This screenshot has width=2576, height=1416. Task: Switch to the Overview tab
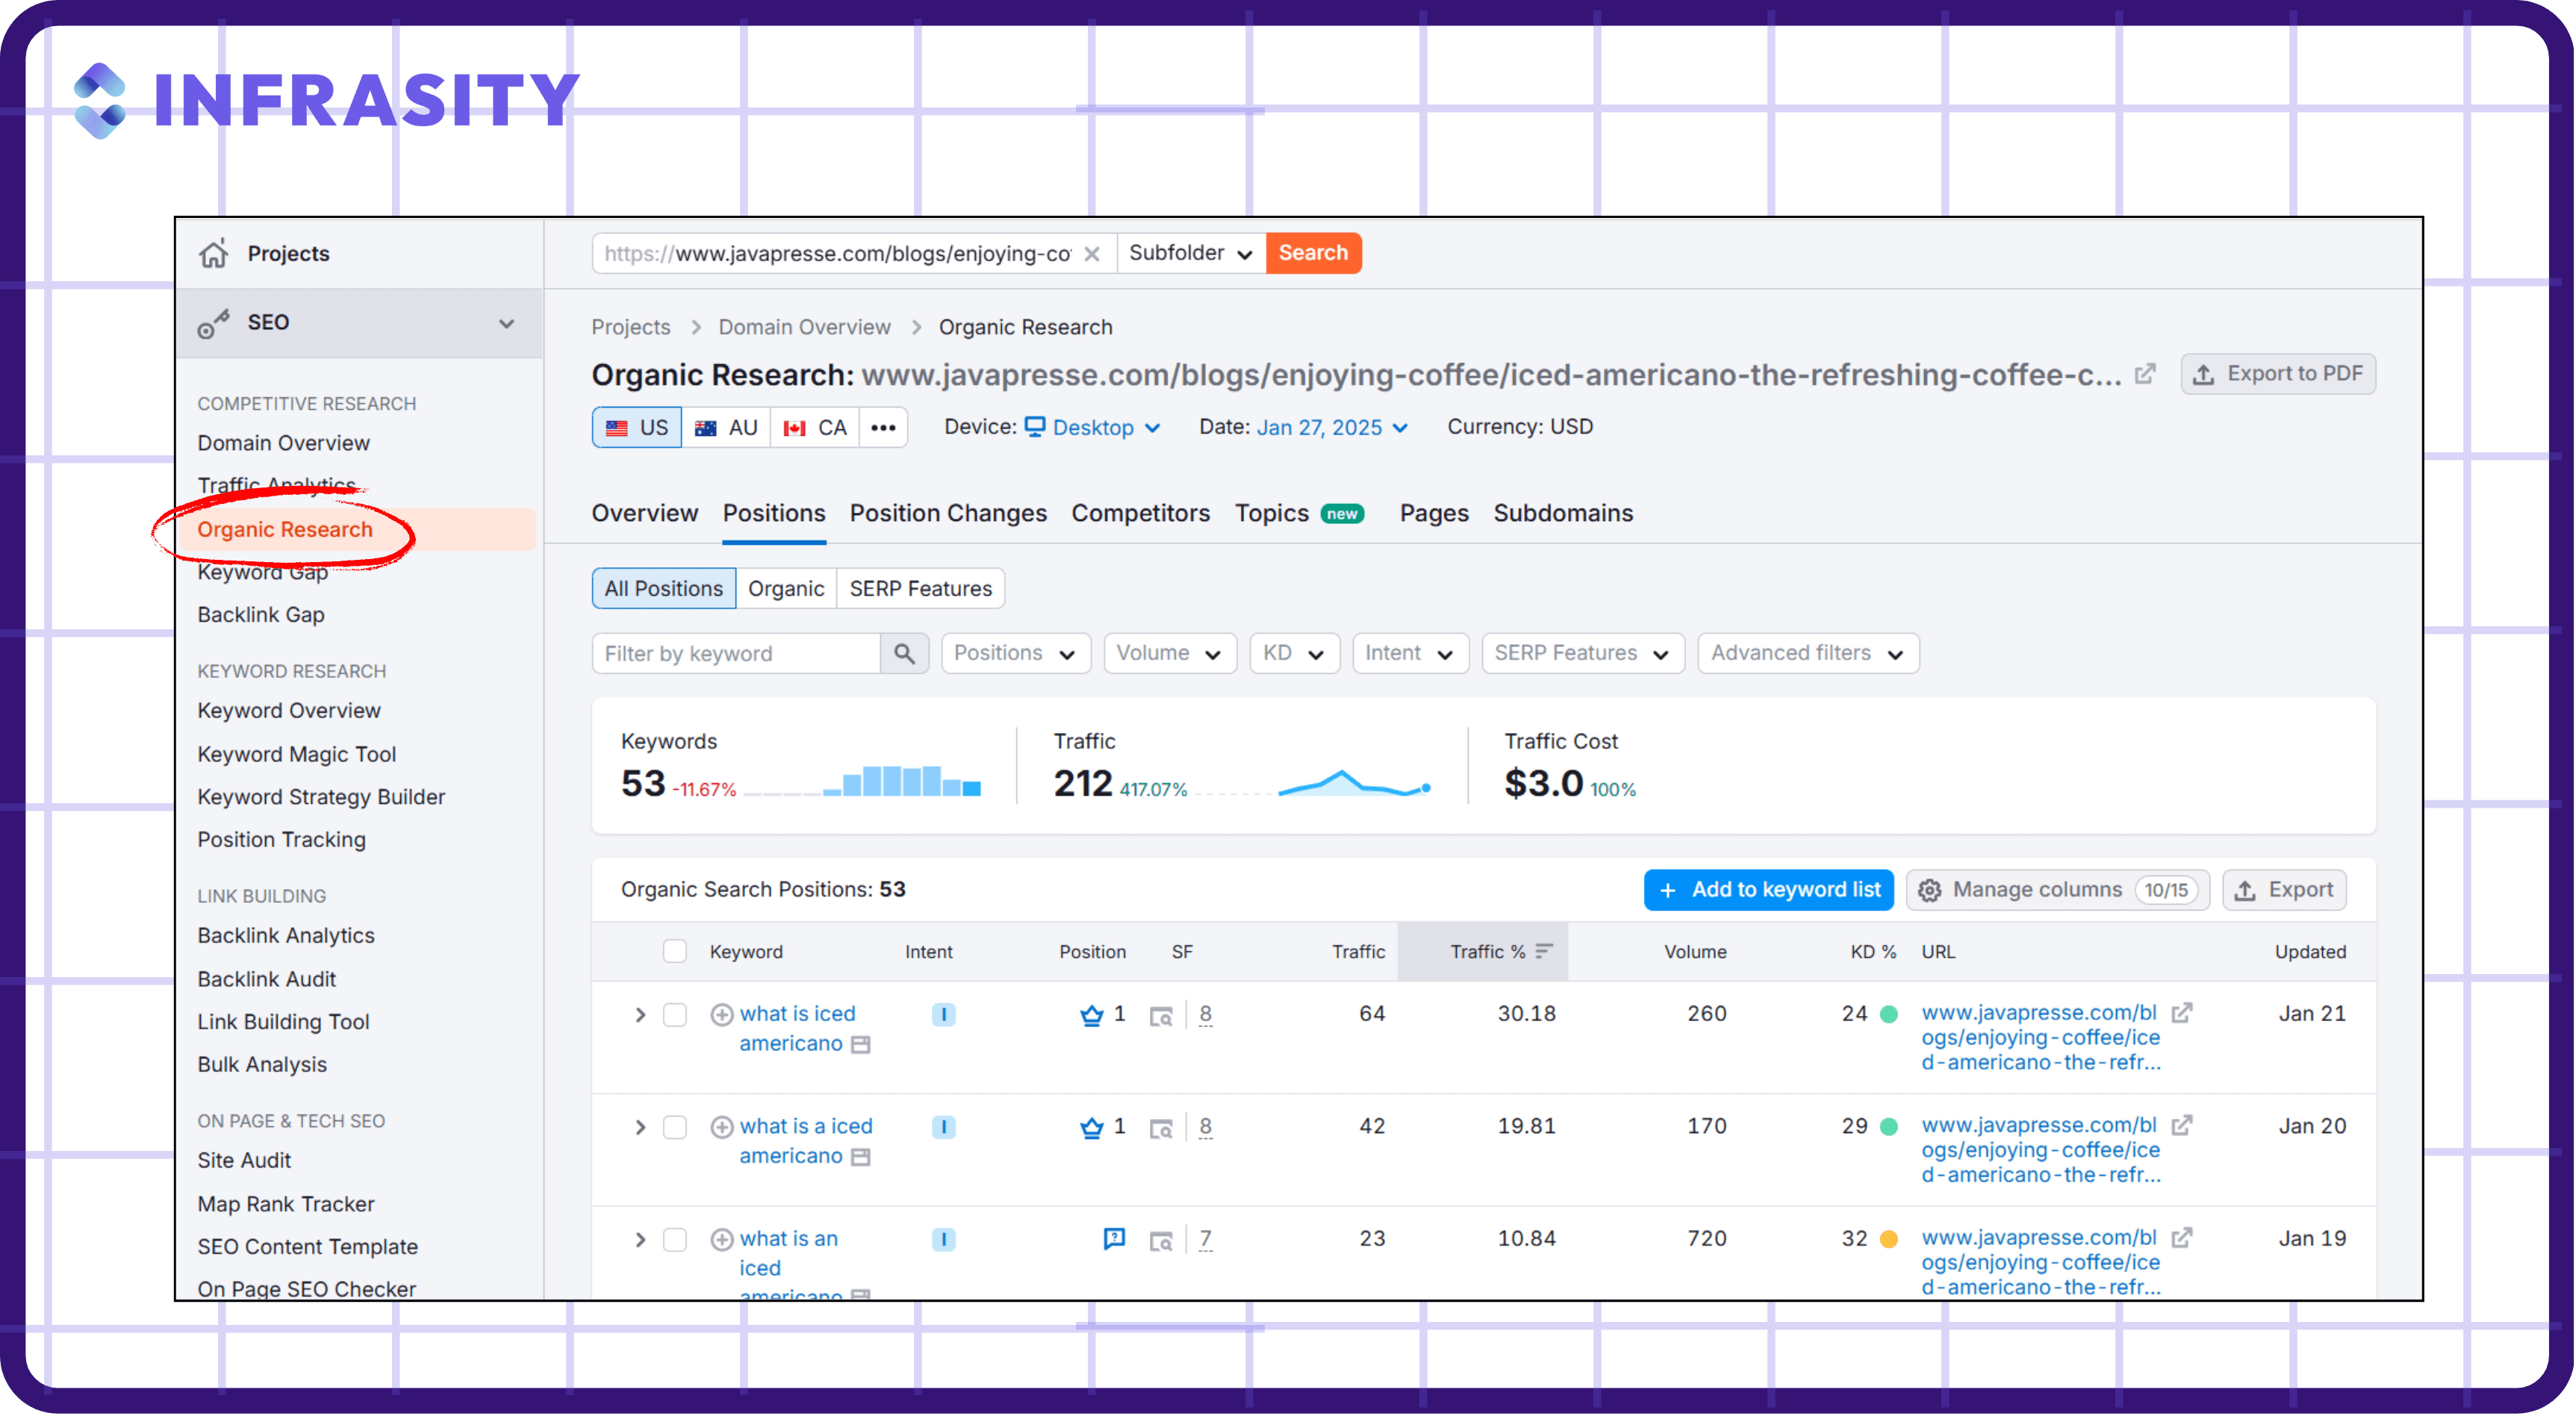[645, 514]
